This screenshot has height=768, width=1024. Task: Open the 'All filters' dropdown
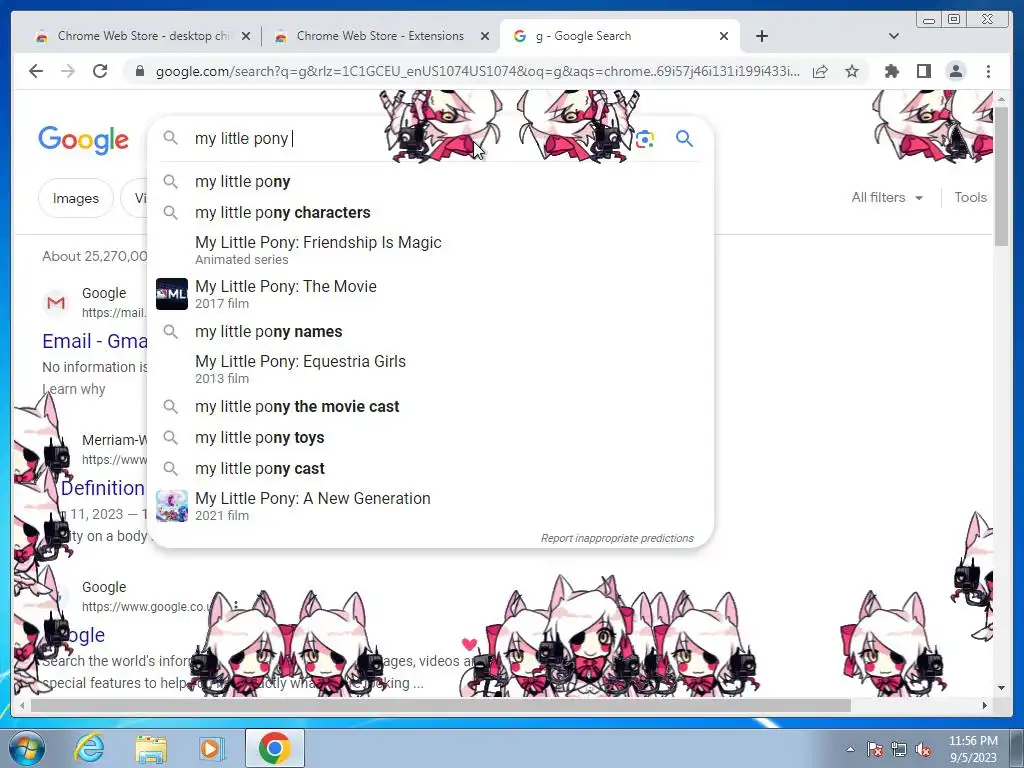[887, 197]
